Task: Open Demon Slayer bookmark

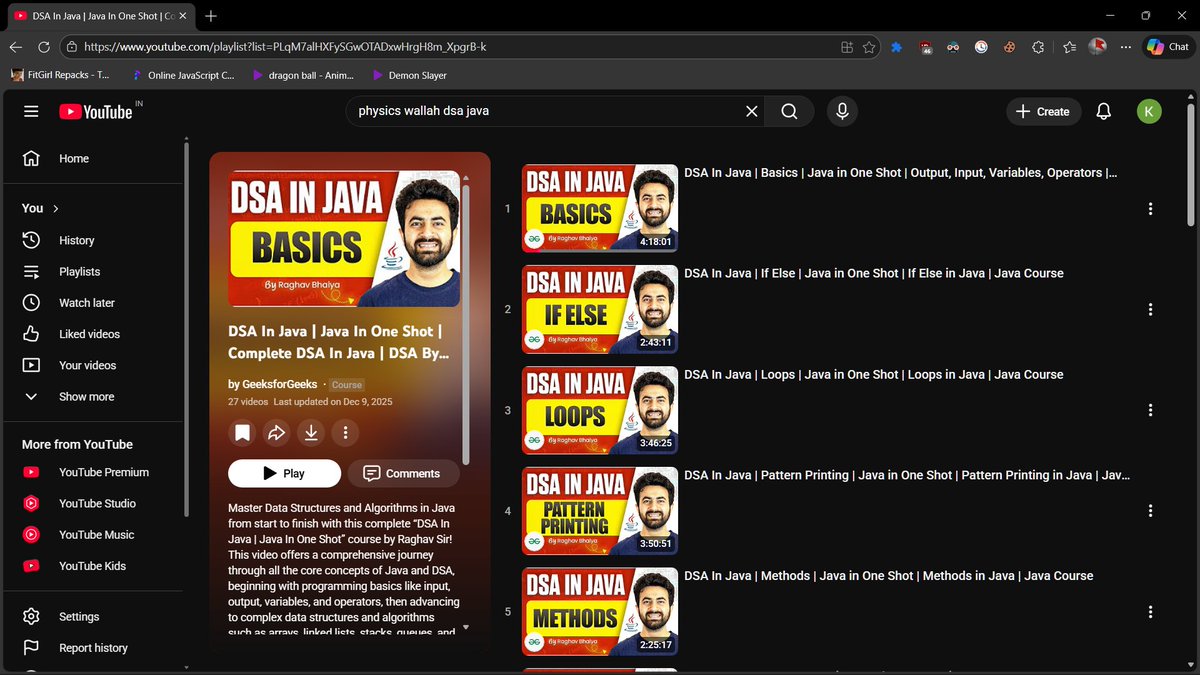Action: pos(409,75)
